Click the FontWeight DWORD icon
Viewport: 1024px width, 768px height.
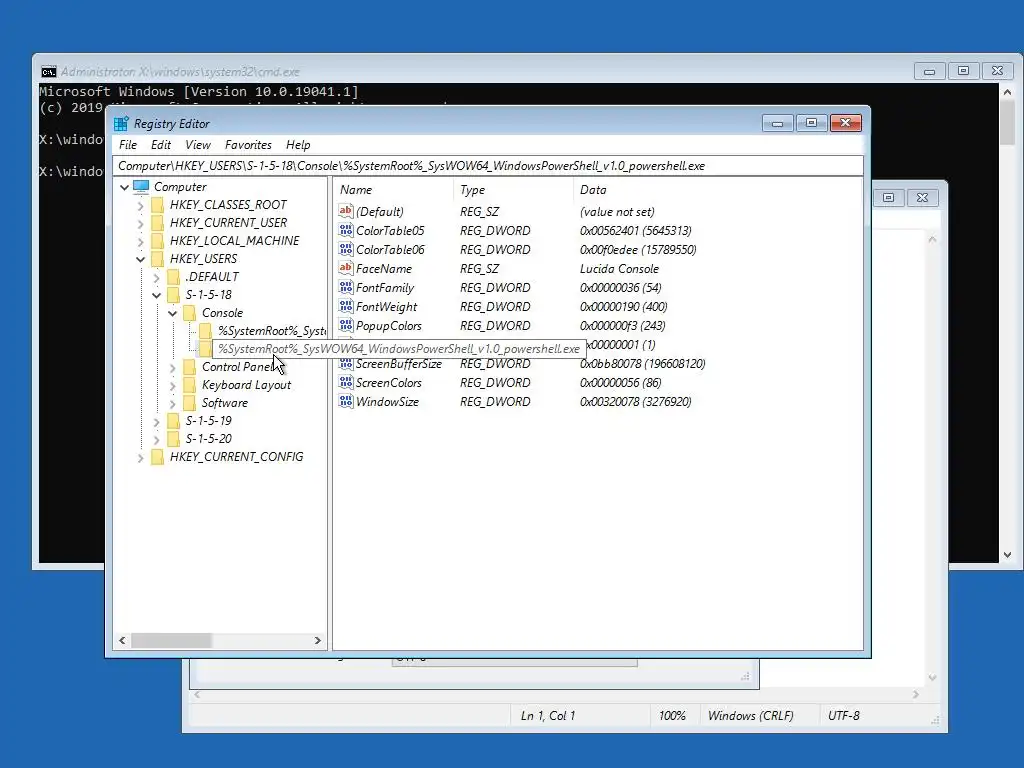pyautogui.click(x=345, y=306)
